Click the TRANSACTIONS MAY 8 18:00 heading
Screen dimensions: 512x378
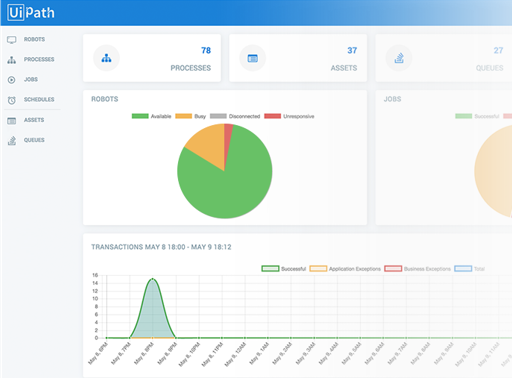pyautogui.click(x=161, y=247)
